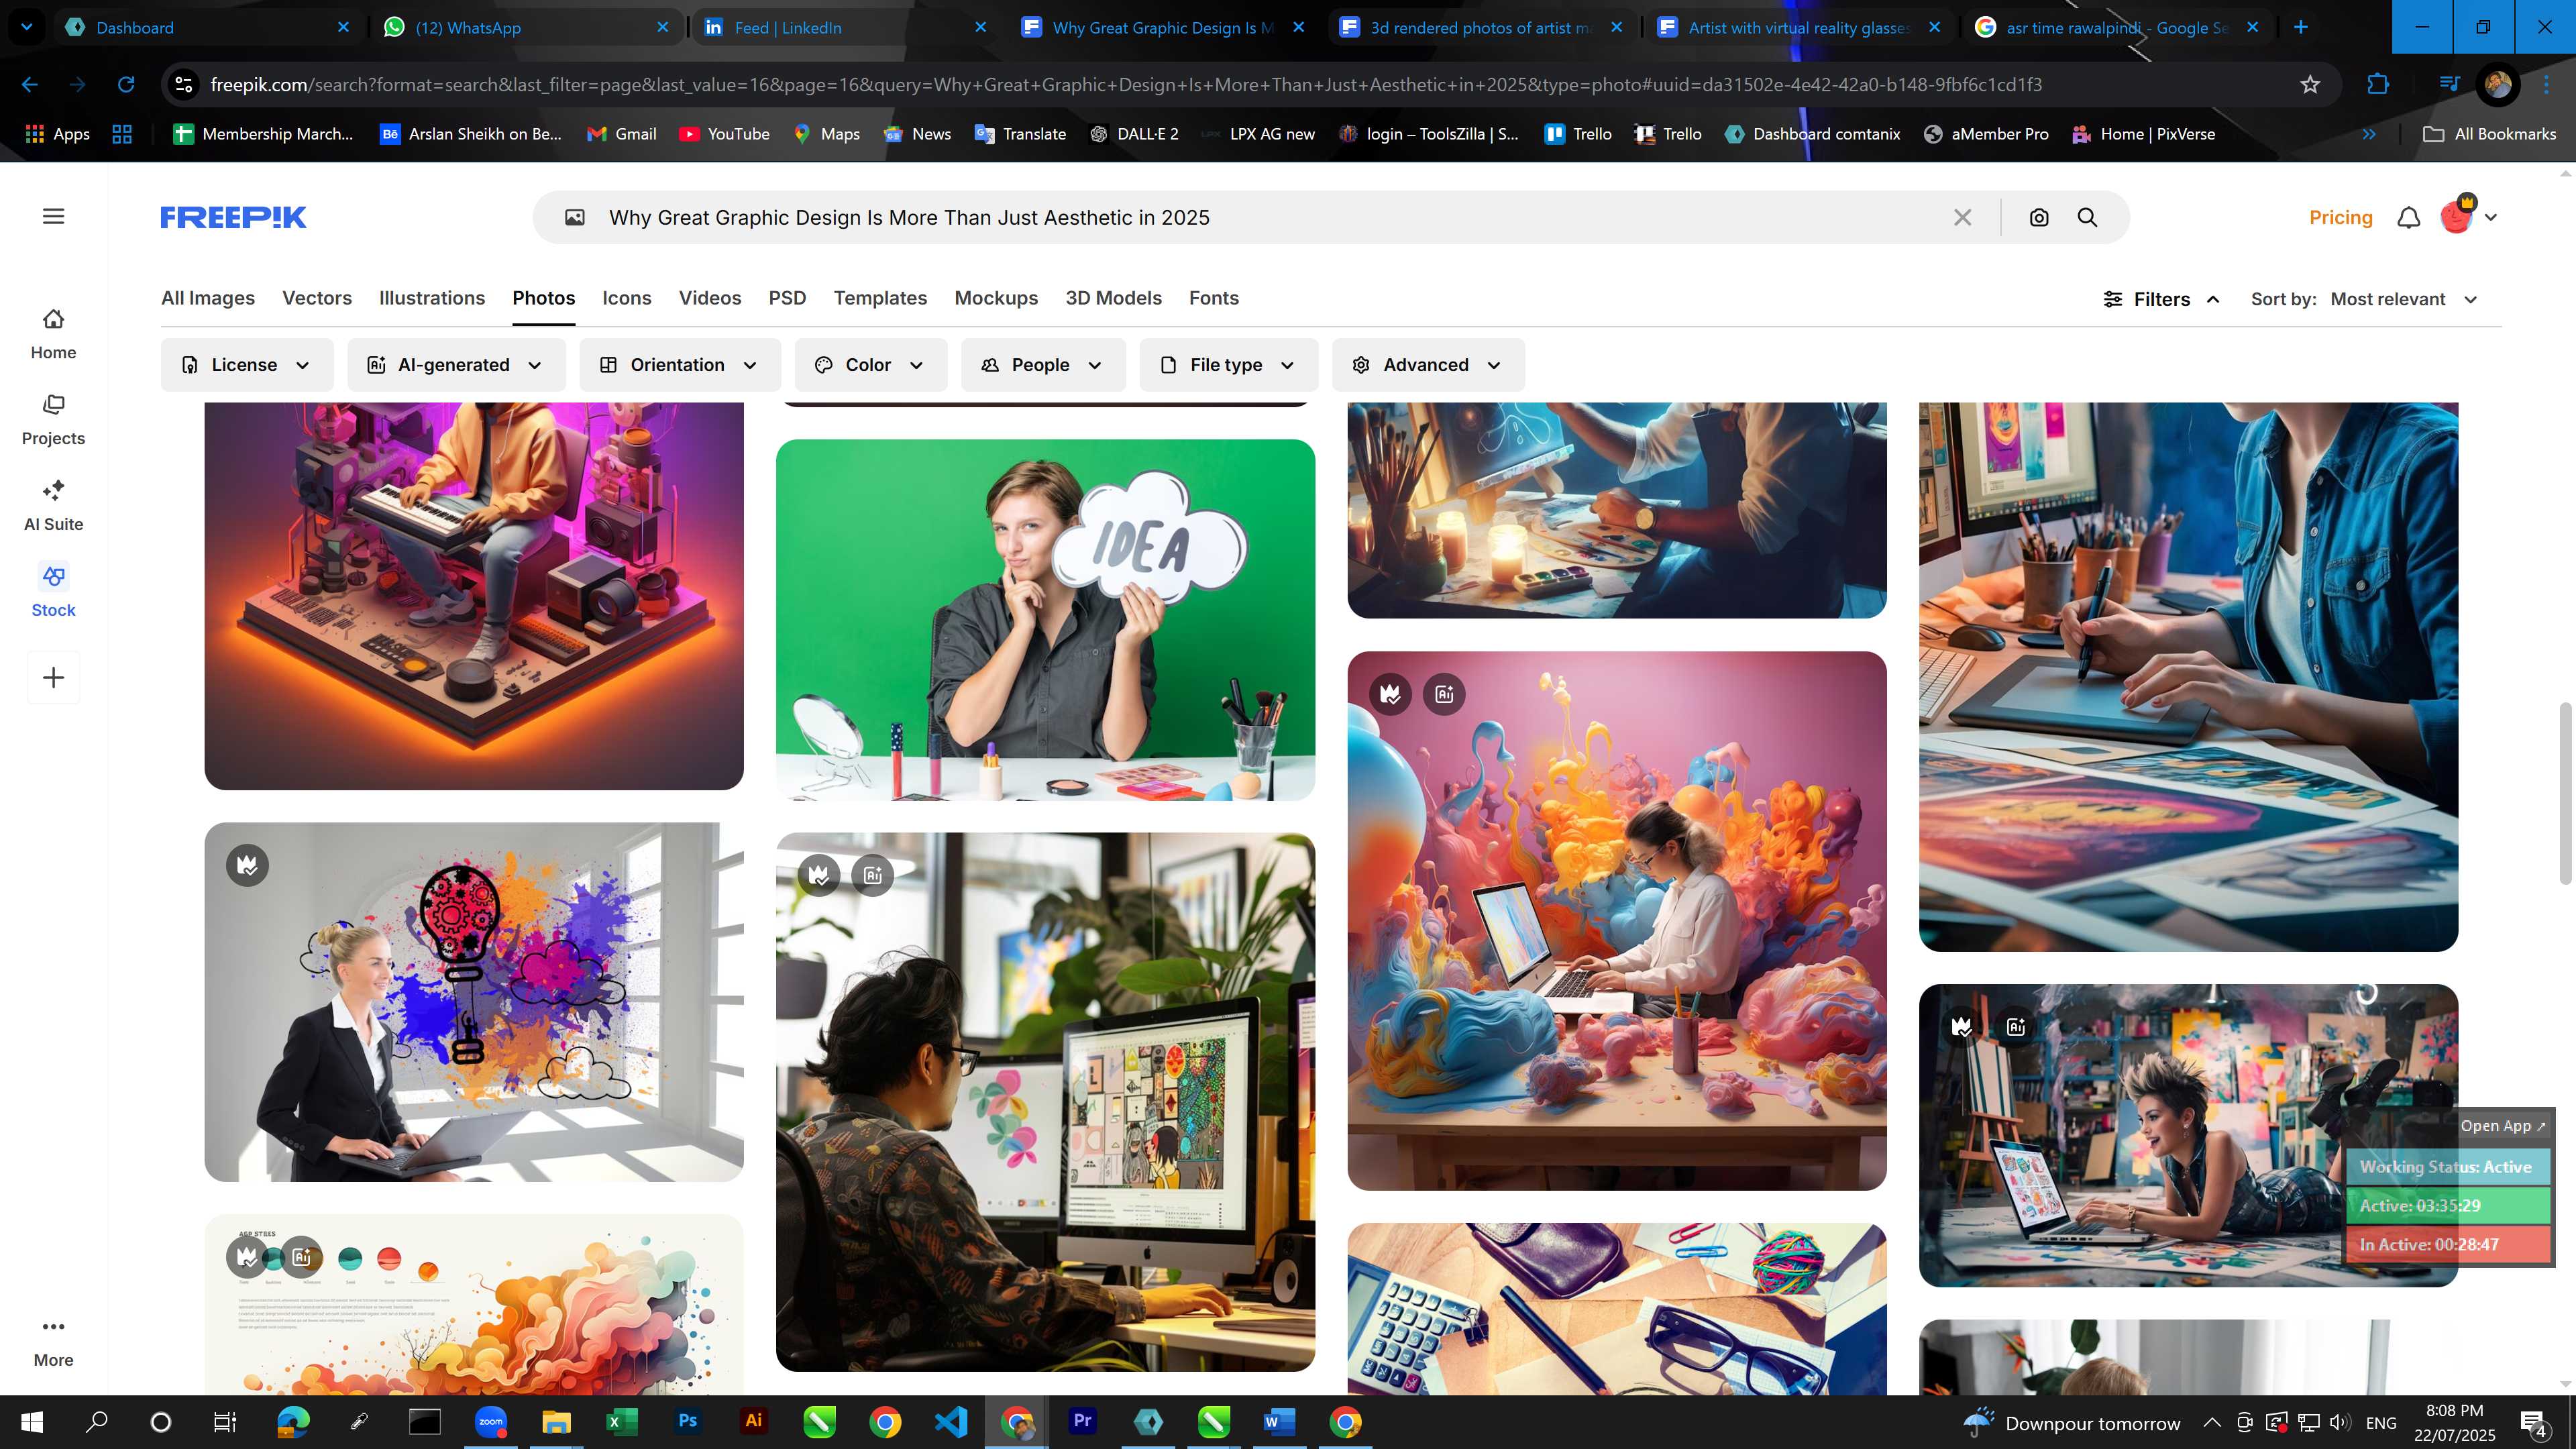Viewport: 2576px width, 1449px height.
Task: Open Sort by Most relevant dropdown
Action: 2404,299
